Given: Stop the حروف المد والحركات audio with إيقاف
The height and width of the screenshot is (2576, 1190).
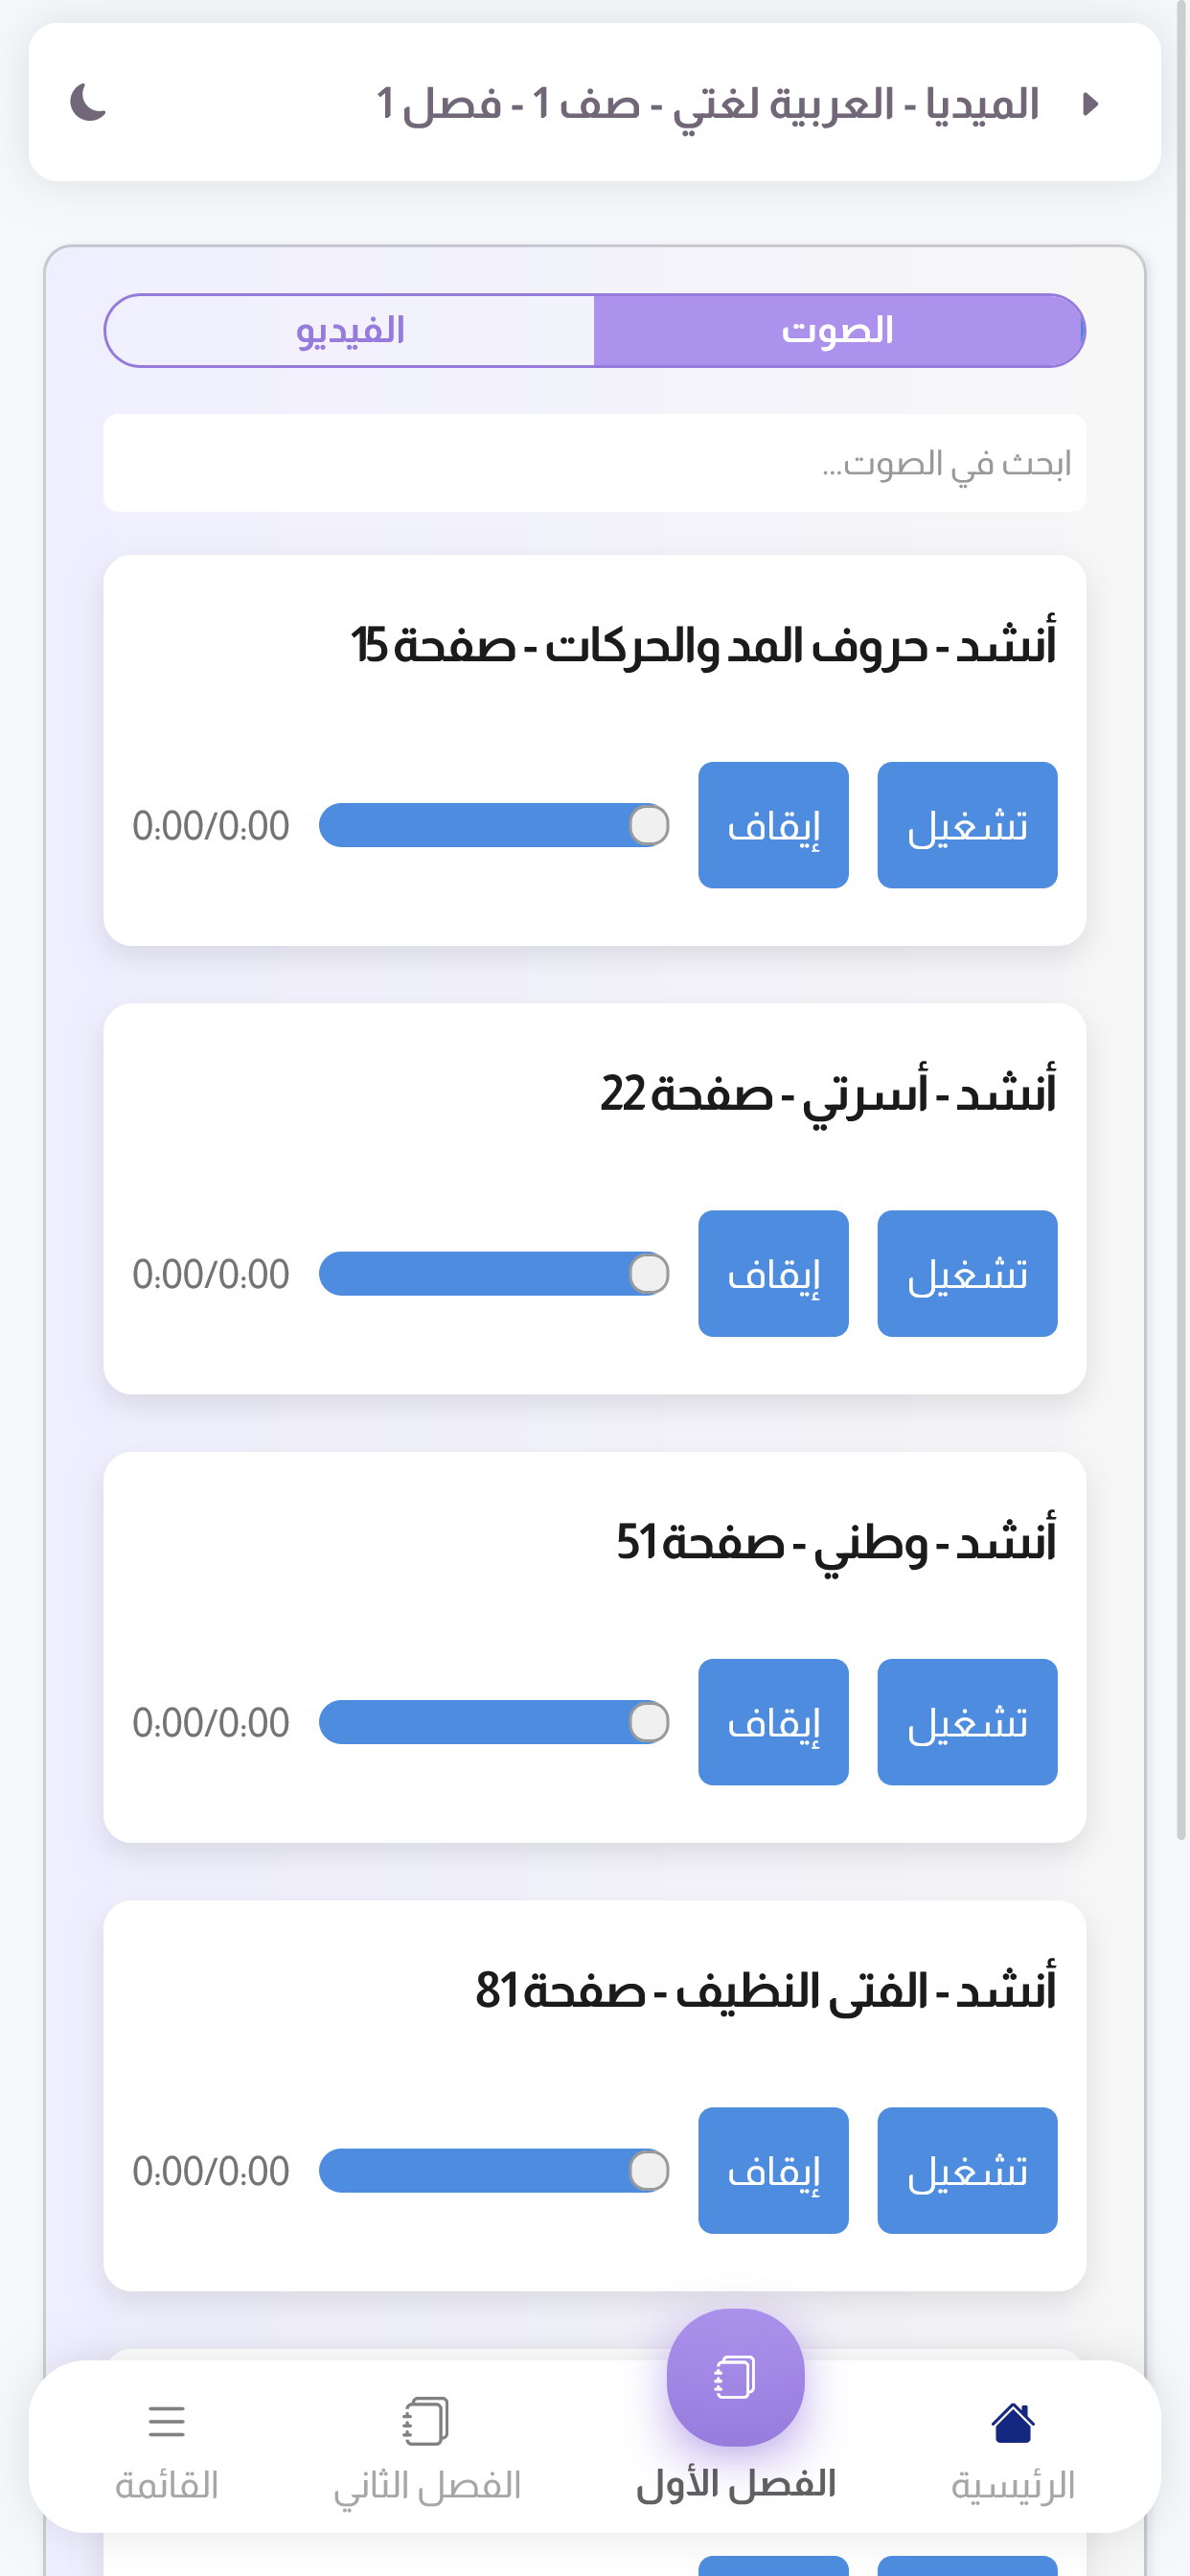Looking at the screenshot, I should pos(773,825).
